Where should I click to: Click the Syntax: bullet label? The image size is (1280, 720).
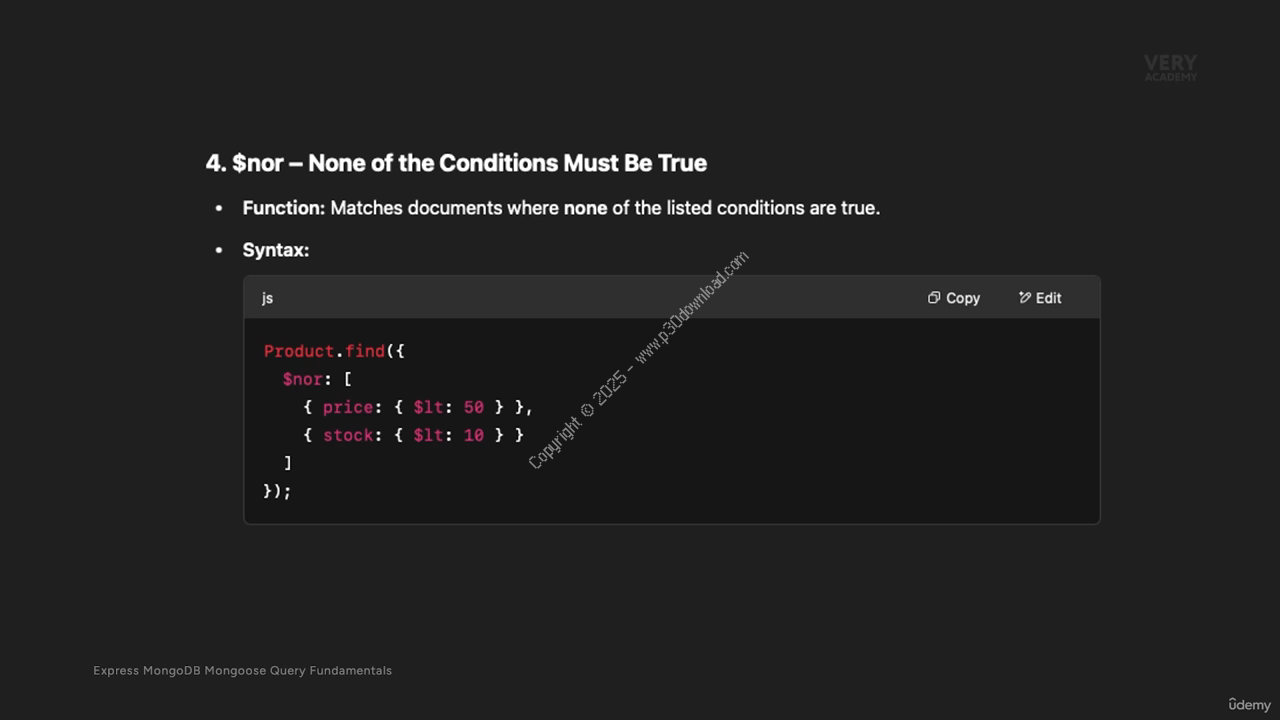(276, 250)
